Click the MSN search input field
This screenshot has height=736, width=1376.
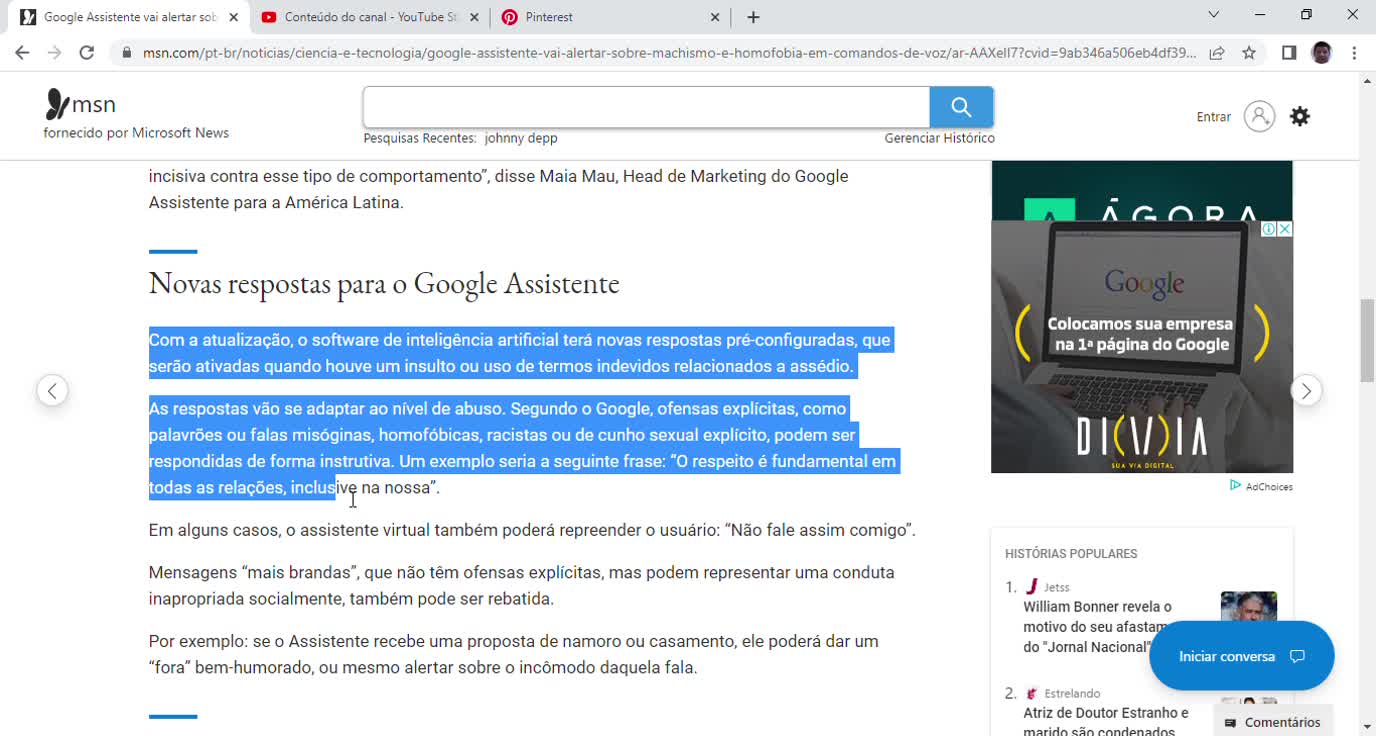pos(646,107)
